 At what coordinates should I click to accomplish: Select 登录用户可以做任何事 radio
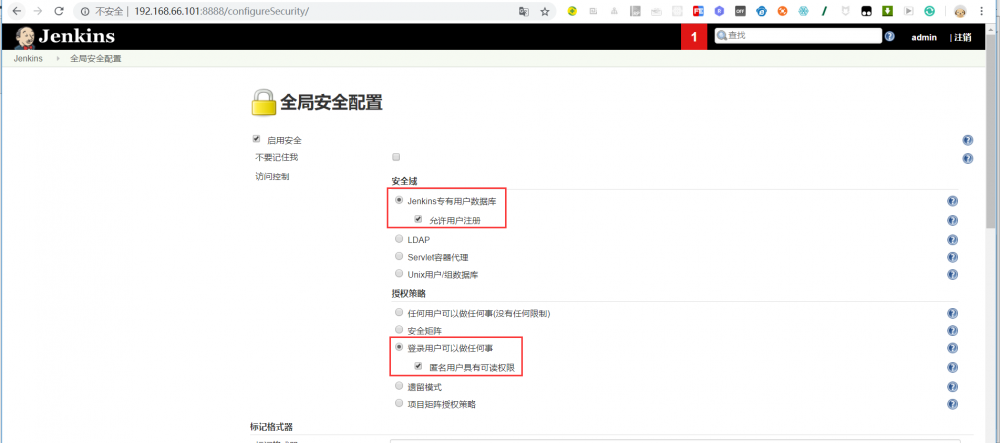coord(399,347)
